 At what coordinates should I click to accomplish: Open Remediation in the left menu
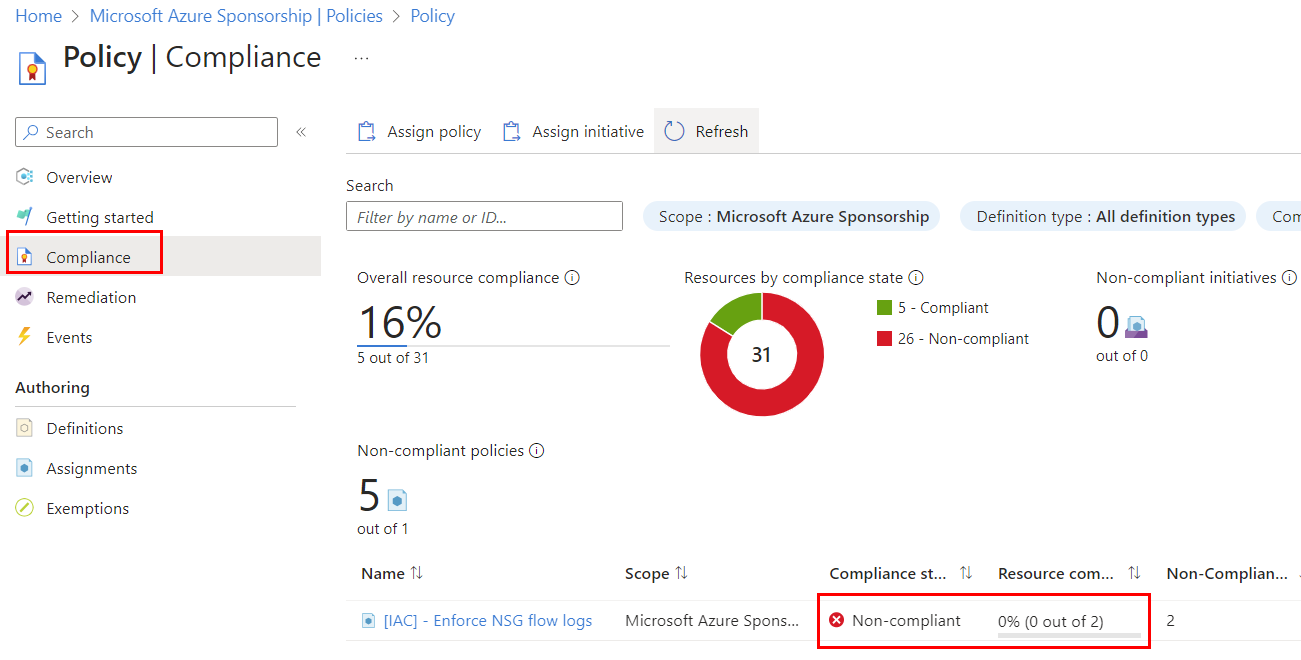(91, 297)
